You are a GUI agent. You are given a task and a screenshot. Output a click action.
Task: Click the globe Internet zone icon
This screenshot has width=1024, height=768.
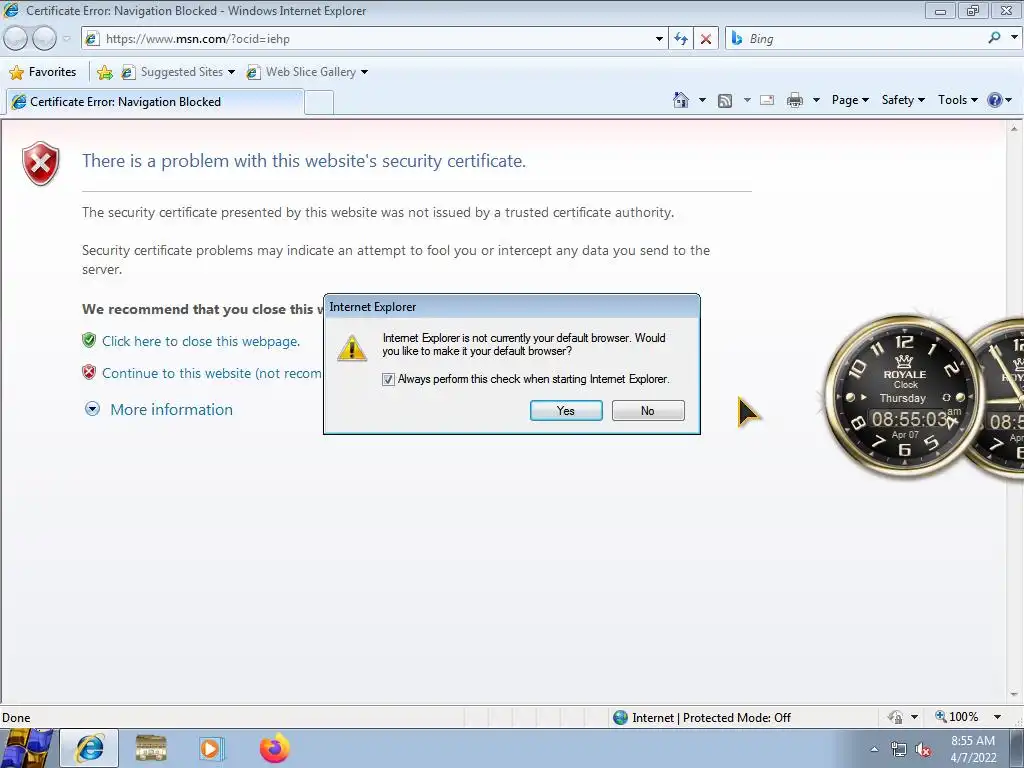(620, 717)
